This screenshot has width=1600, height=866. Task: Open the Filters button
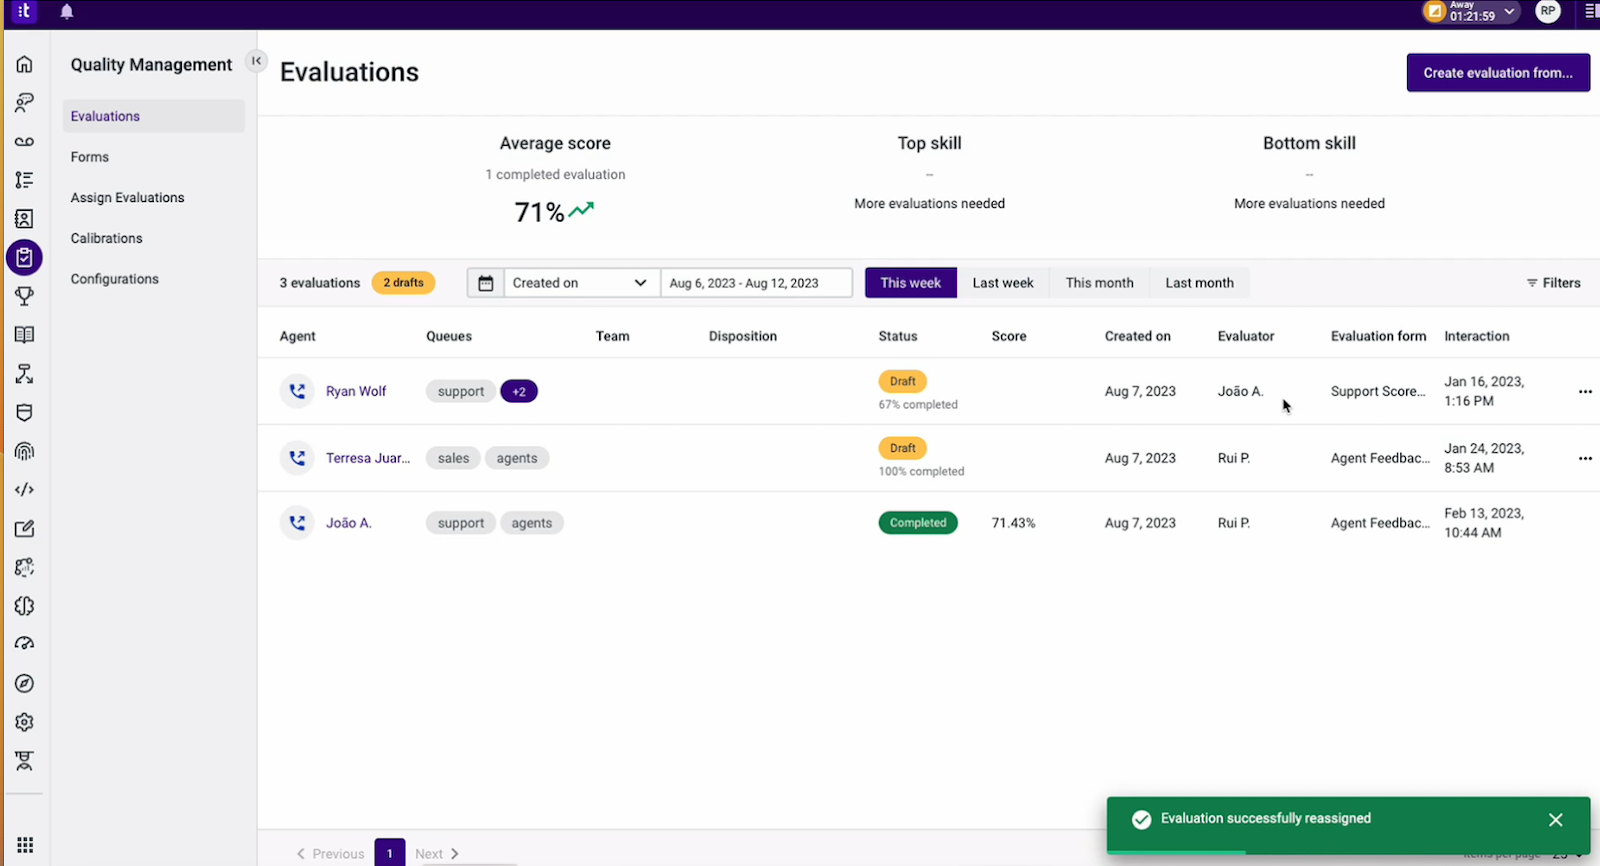[x=1553, y=283]
